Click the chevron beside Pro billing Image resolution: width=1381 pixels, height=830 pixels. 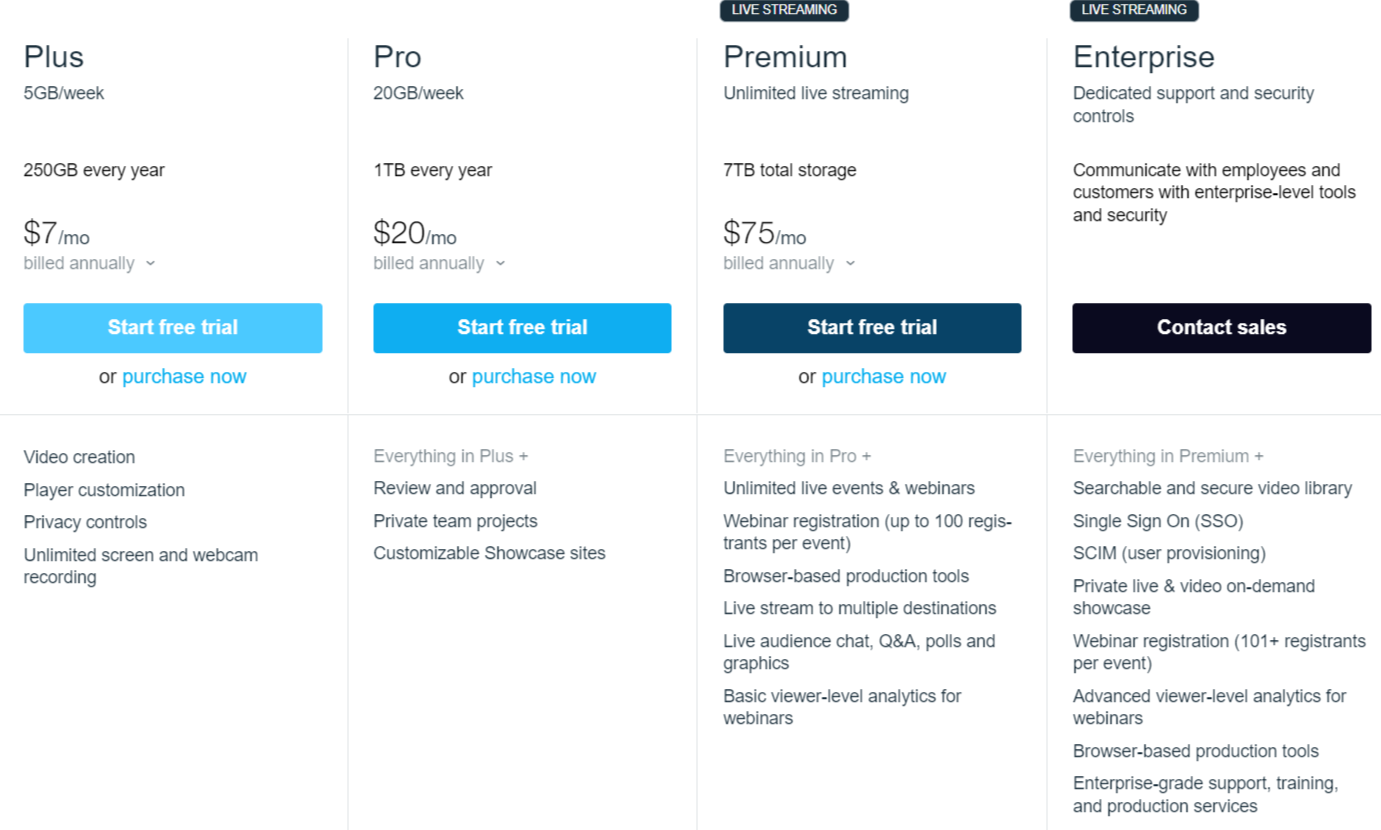tap(500, 264)
